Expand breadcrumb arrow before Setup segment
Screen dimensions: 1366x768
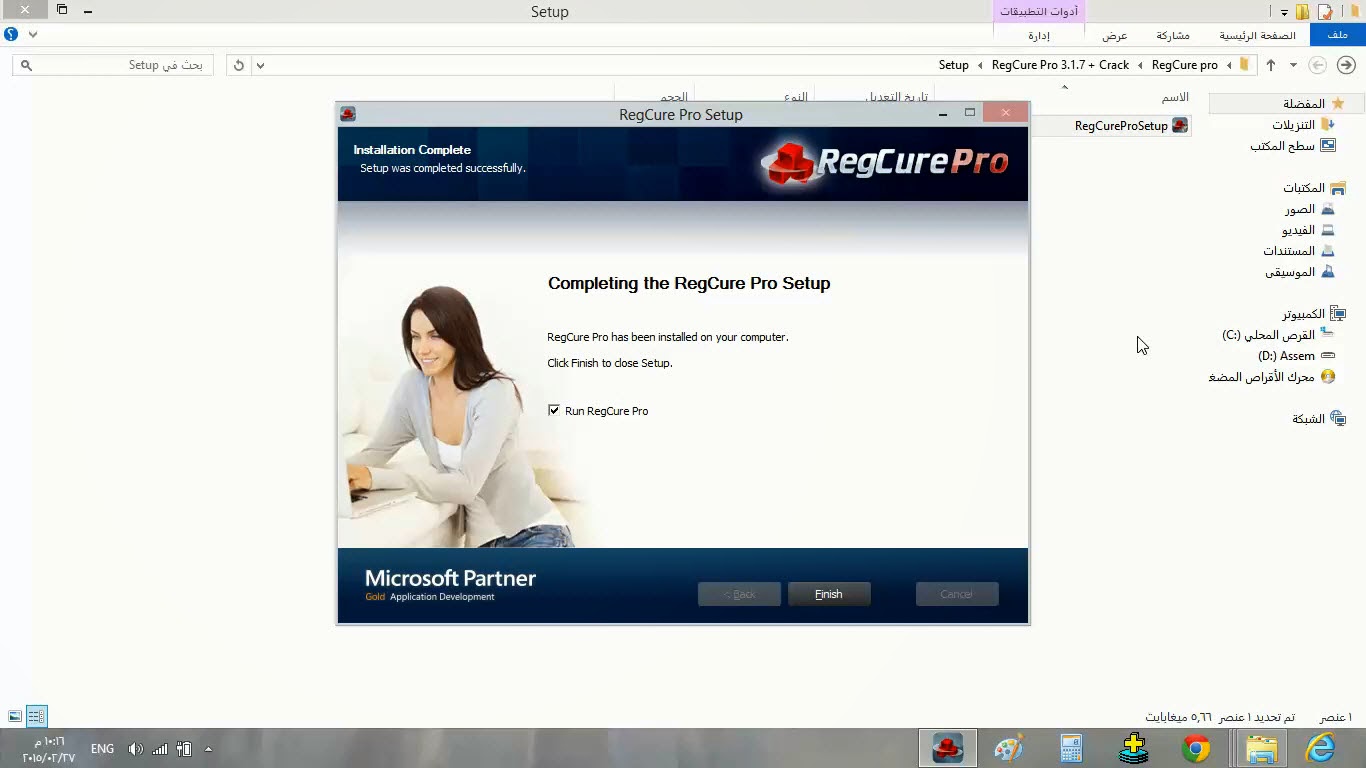point(980,65)
